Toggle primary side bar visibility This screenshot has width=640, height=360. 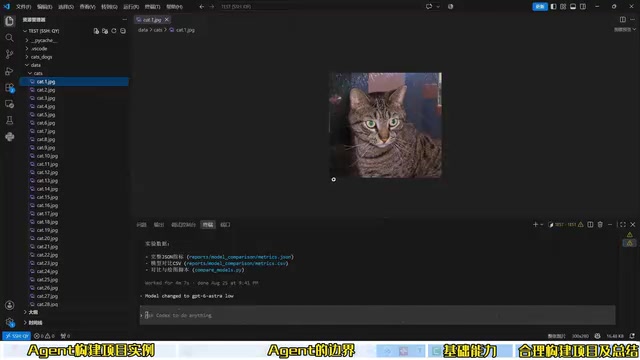553,7
